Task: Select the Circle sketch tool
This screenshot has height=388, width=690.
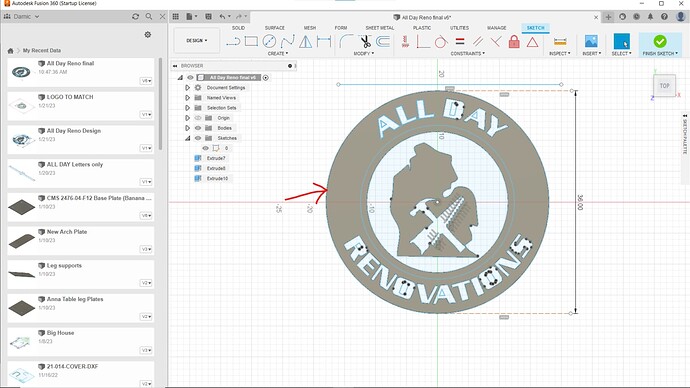Action: (x=269, y=41)
